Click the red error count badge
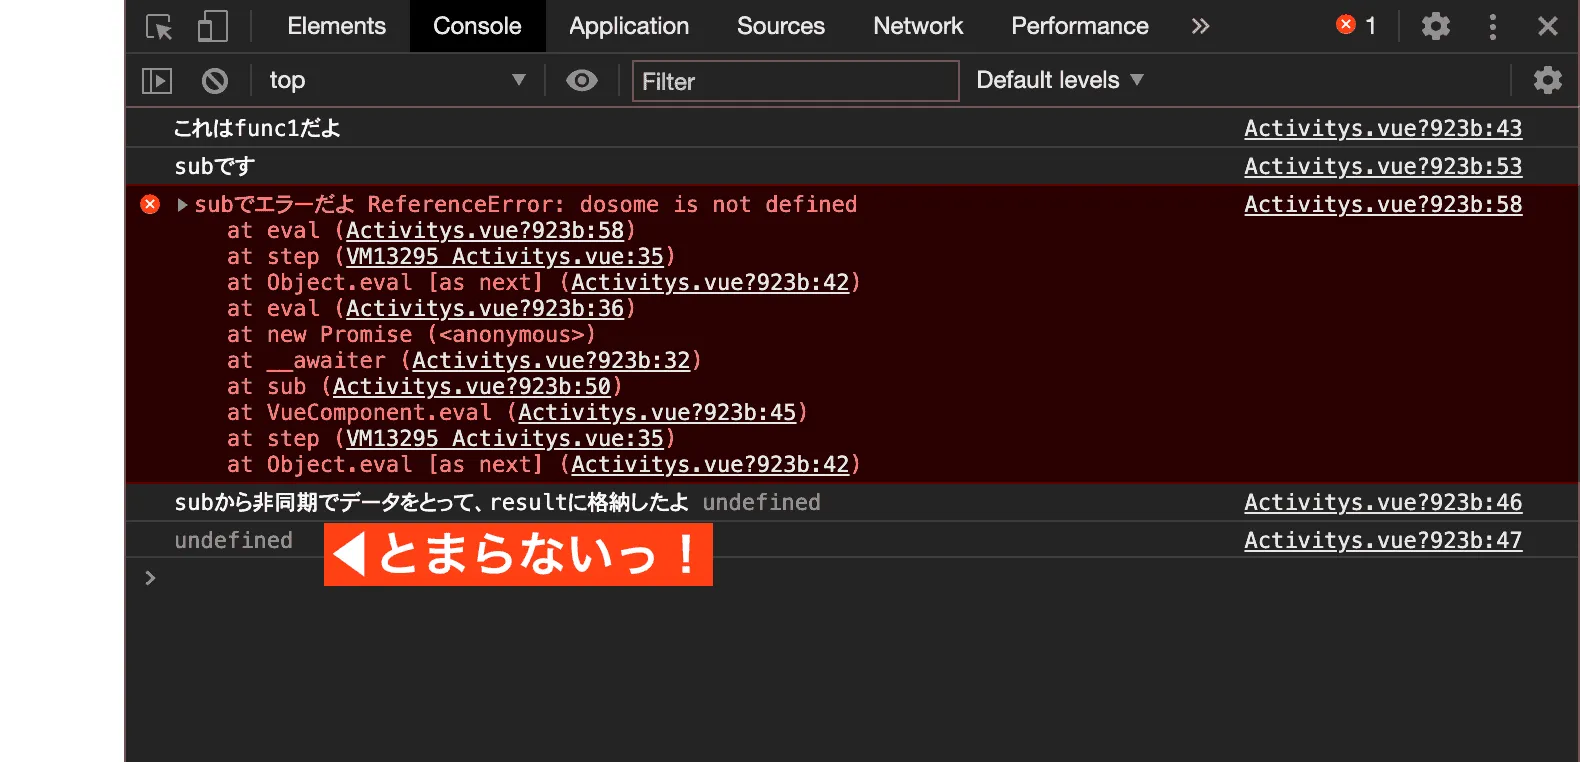 [x=1357, y=25]
